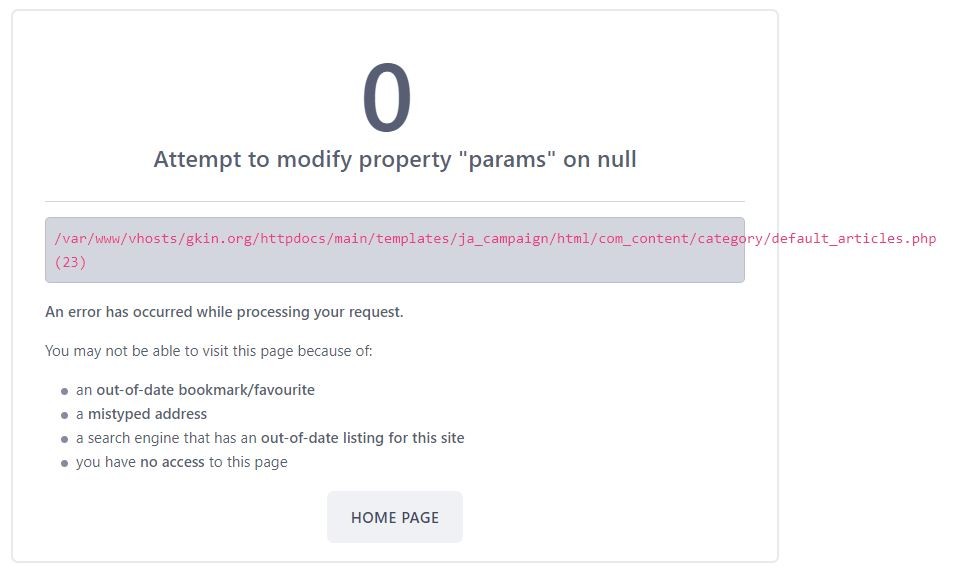Click the overflowing "default_articles.php" filename
Screen dimensions: 955x580
[854, 239]
